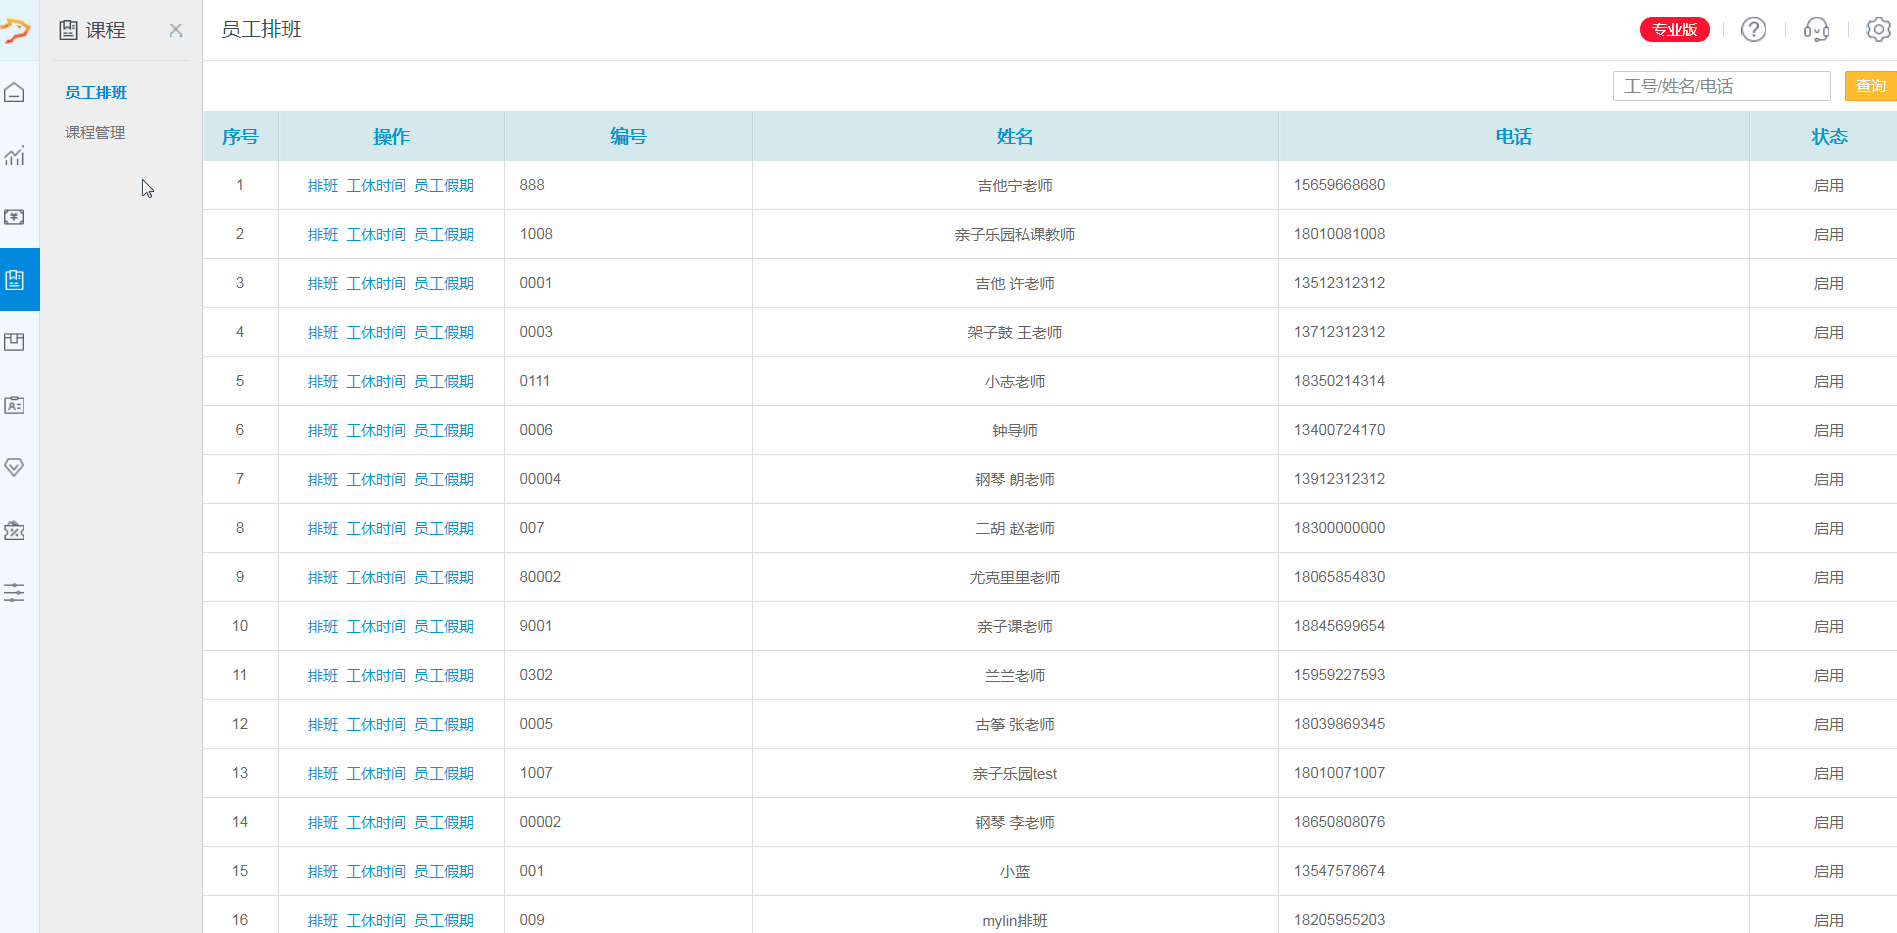This screenshot has width=1897, height=933.
Task: Focus the 工号/姓名/电话 search field
Action: [x=1721, y=86]
